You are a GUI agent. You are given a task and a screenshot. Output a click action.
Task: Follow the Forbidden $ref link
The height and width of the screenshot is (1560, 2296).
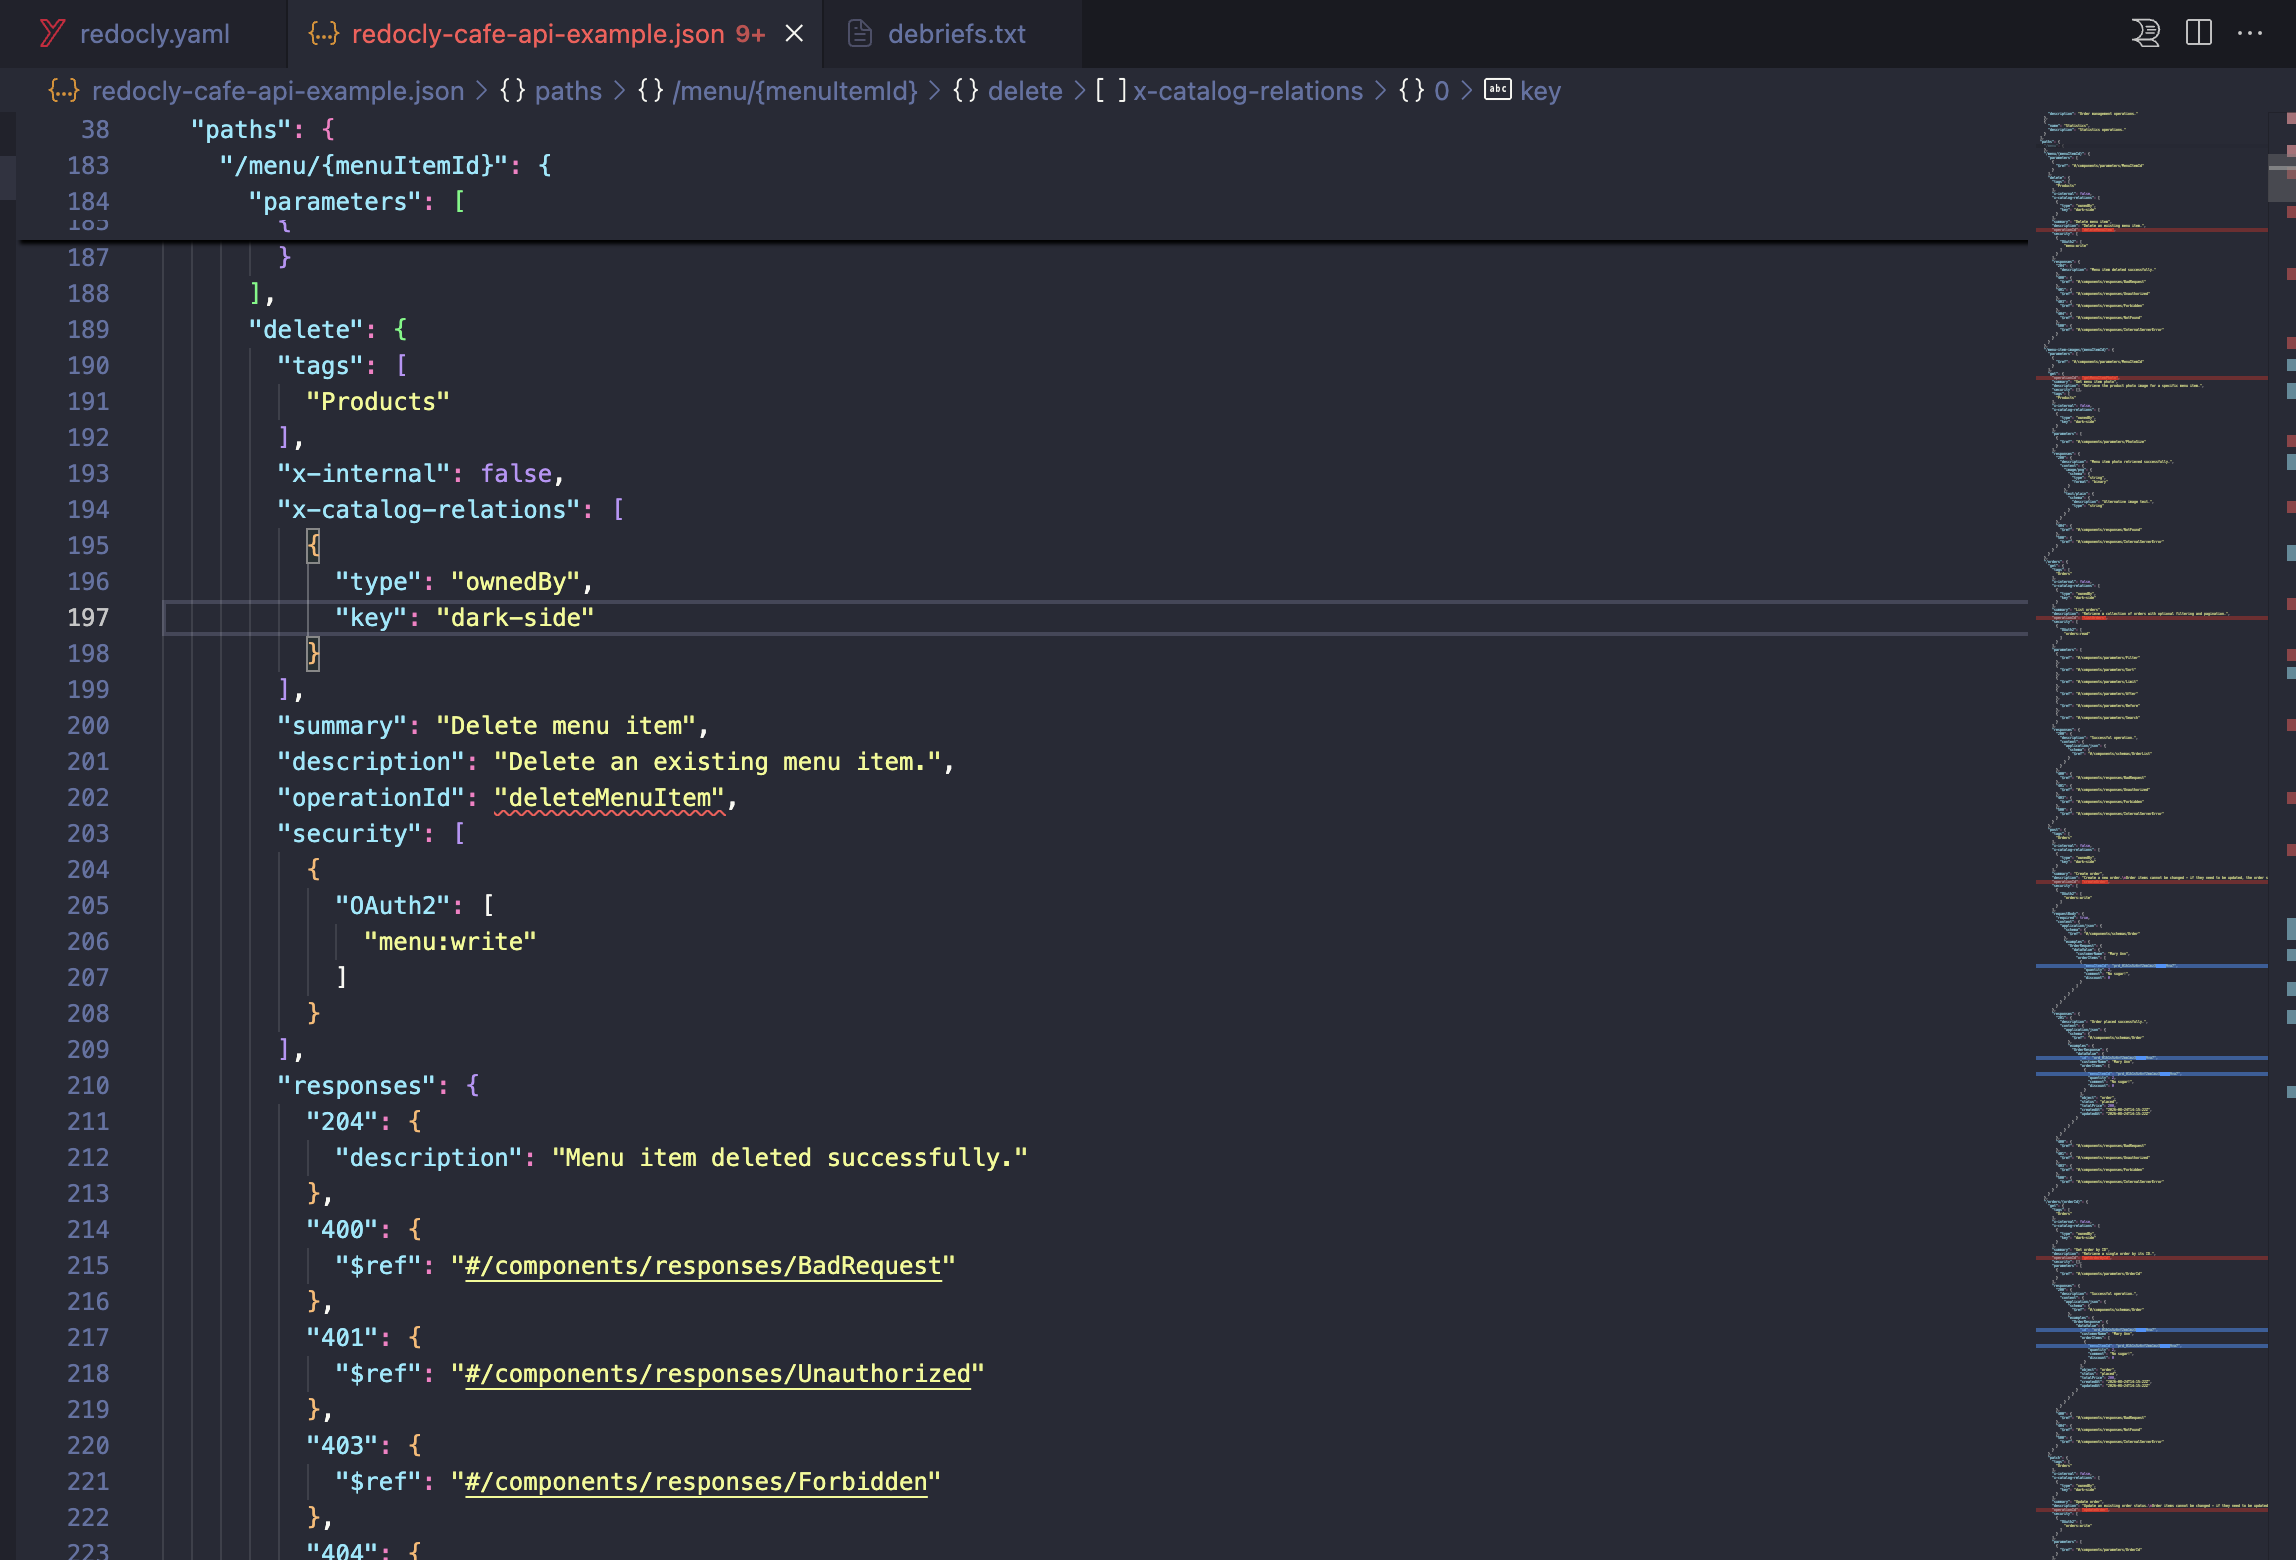pos(696,1481)
